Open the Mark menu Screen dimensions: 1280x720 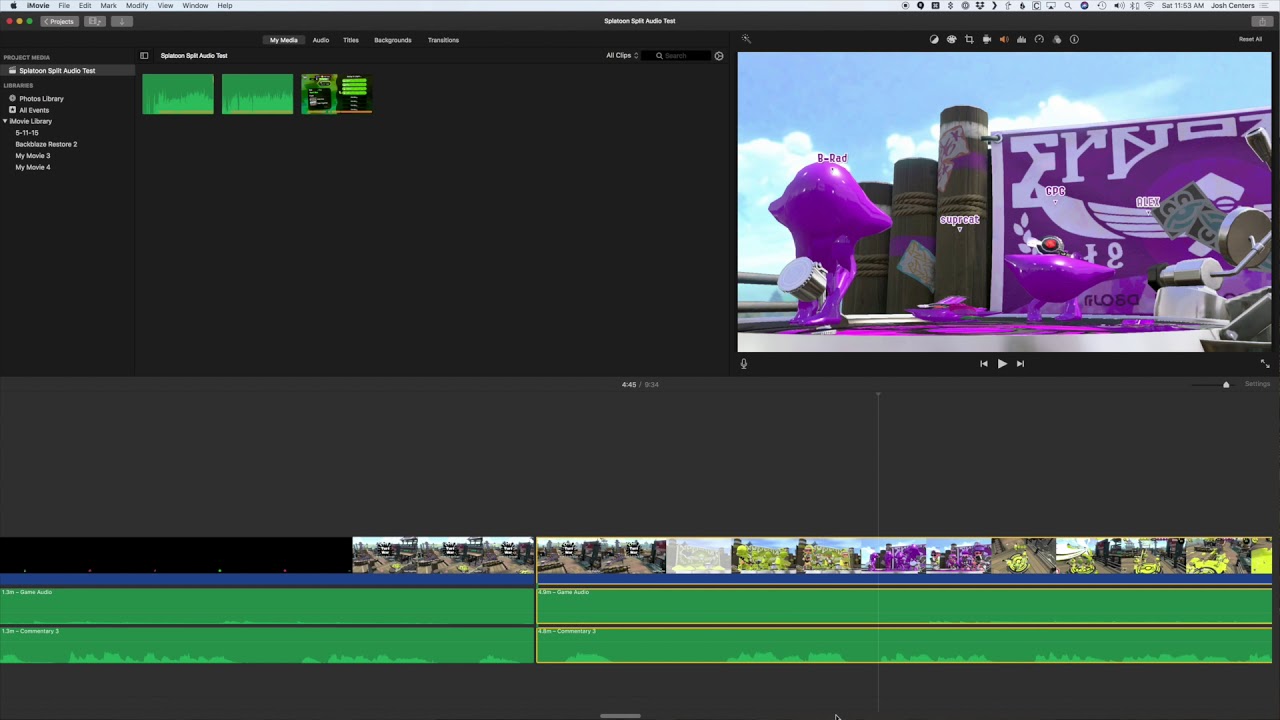pos(108,6)
